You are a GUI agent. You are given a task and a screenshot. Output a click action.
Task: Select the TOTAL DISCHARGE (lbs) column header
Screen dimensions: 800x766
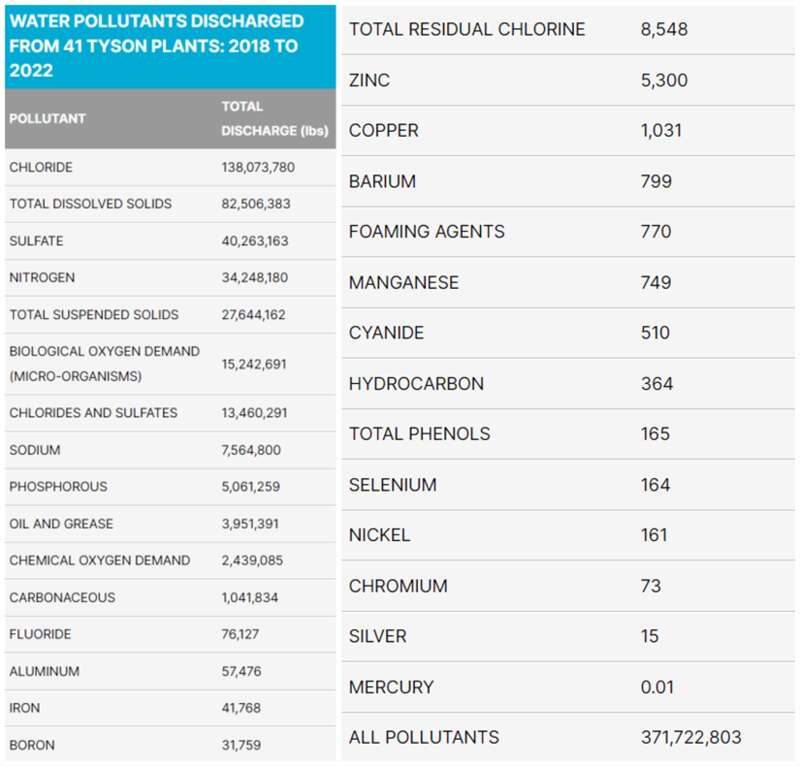point(274,118)
